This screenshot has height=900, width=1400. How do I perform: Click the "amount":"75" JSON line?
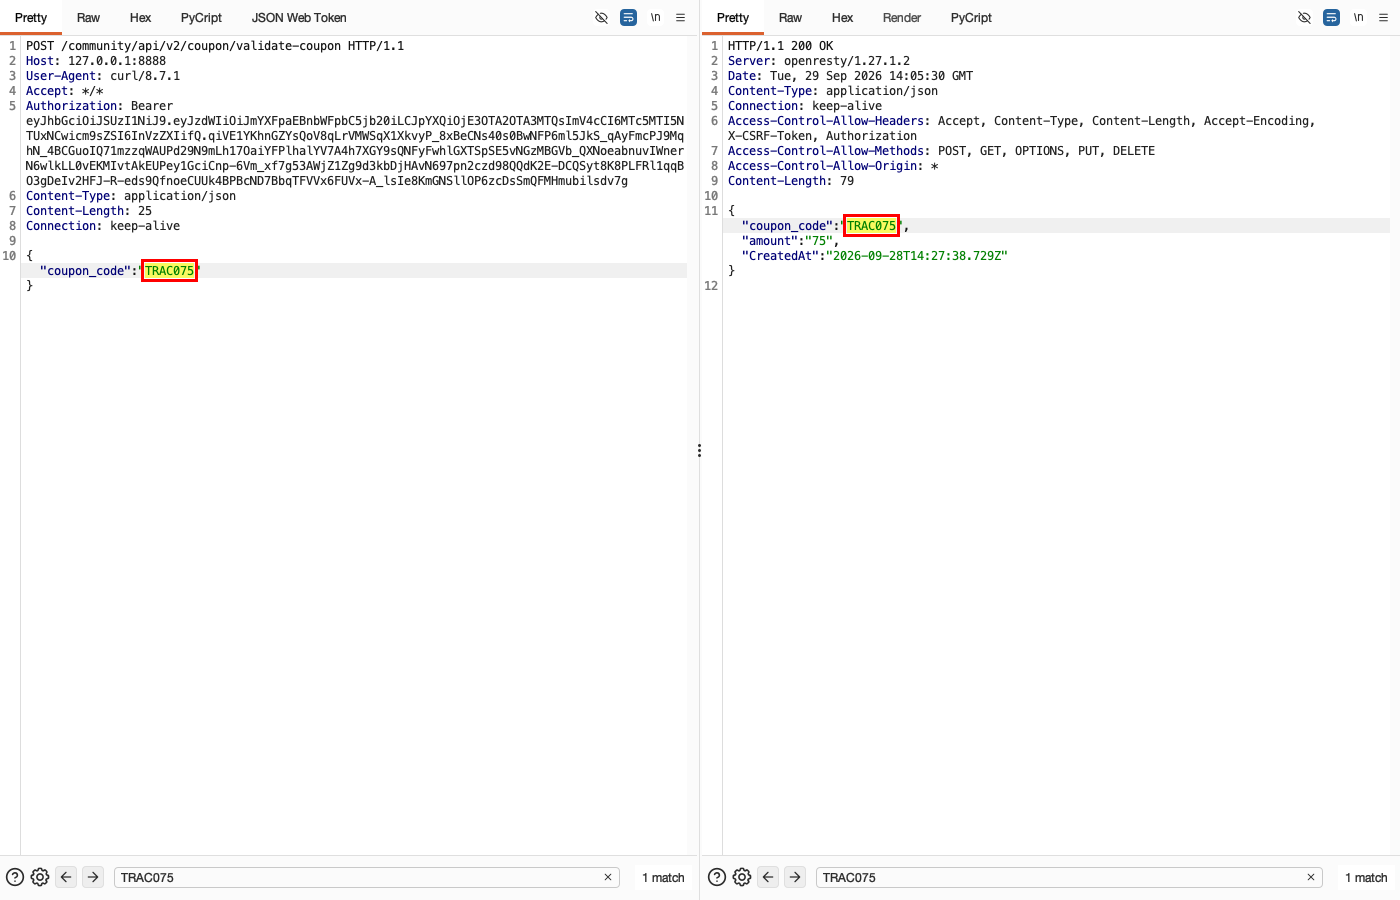[x=790, y=241]
